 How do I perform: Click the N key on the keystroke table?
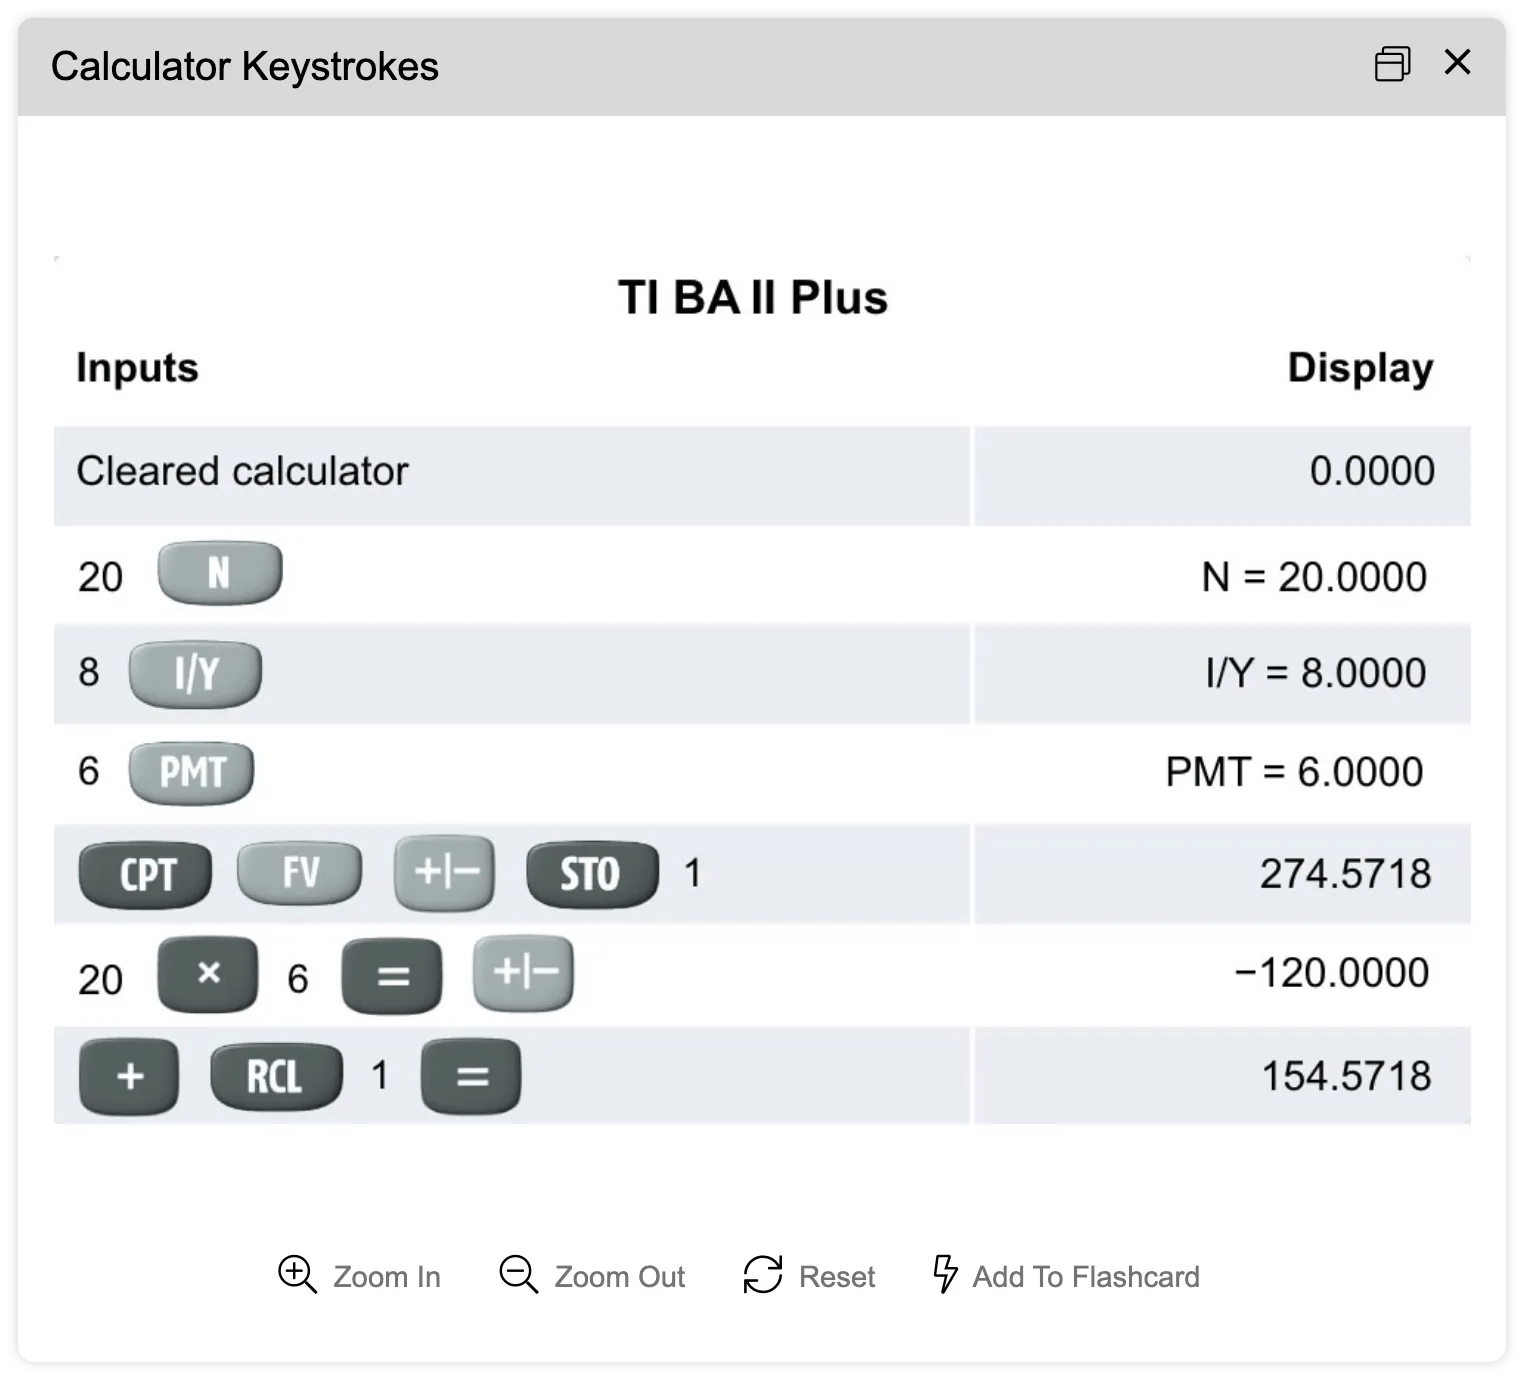coord(220,572)
